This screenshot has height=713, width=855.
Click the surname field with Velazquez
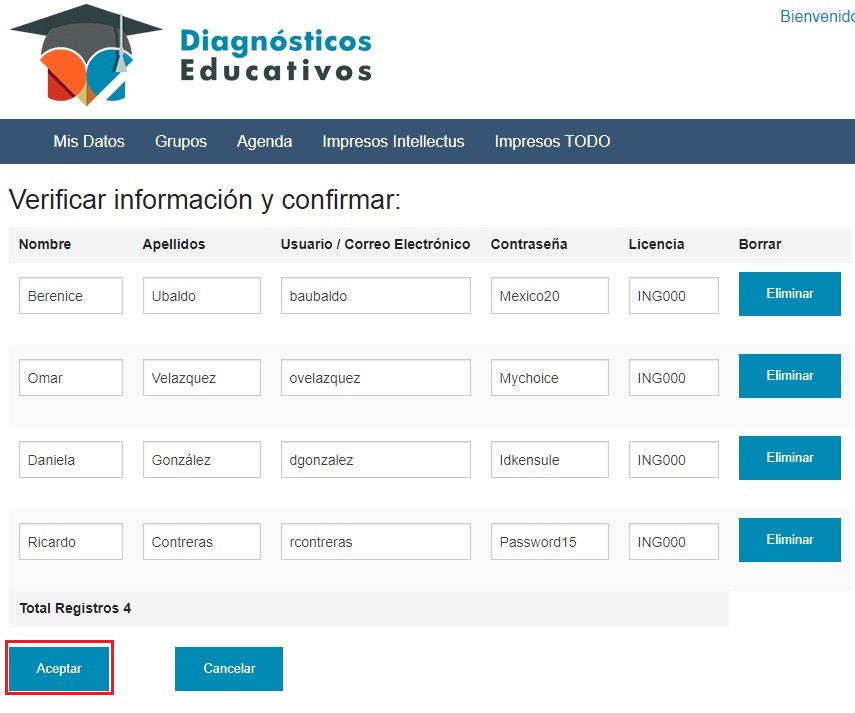pyautogui.click(x=202, y=377)
